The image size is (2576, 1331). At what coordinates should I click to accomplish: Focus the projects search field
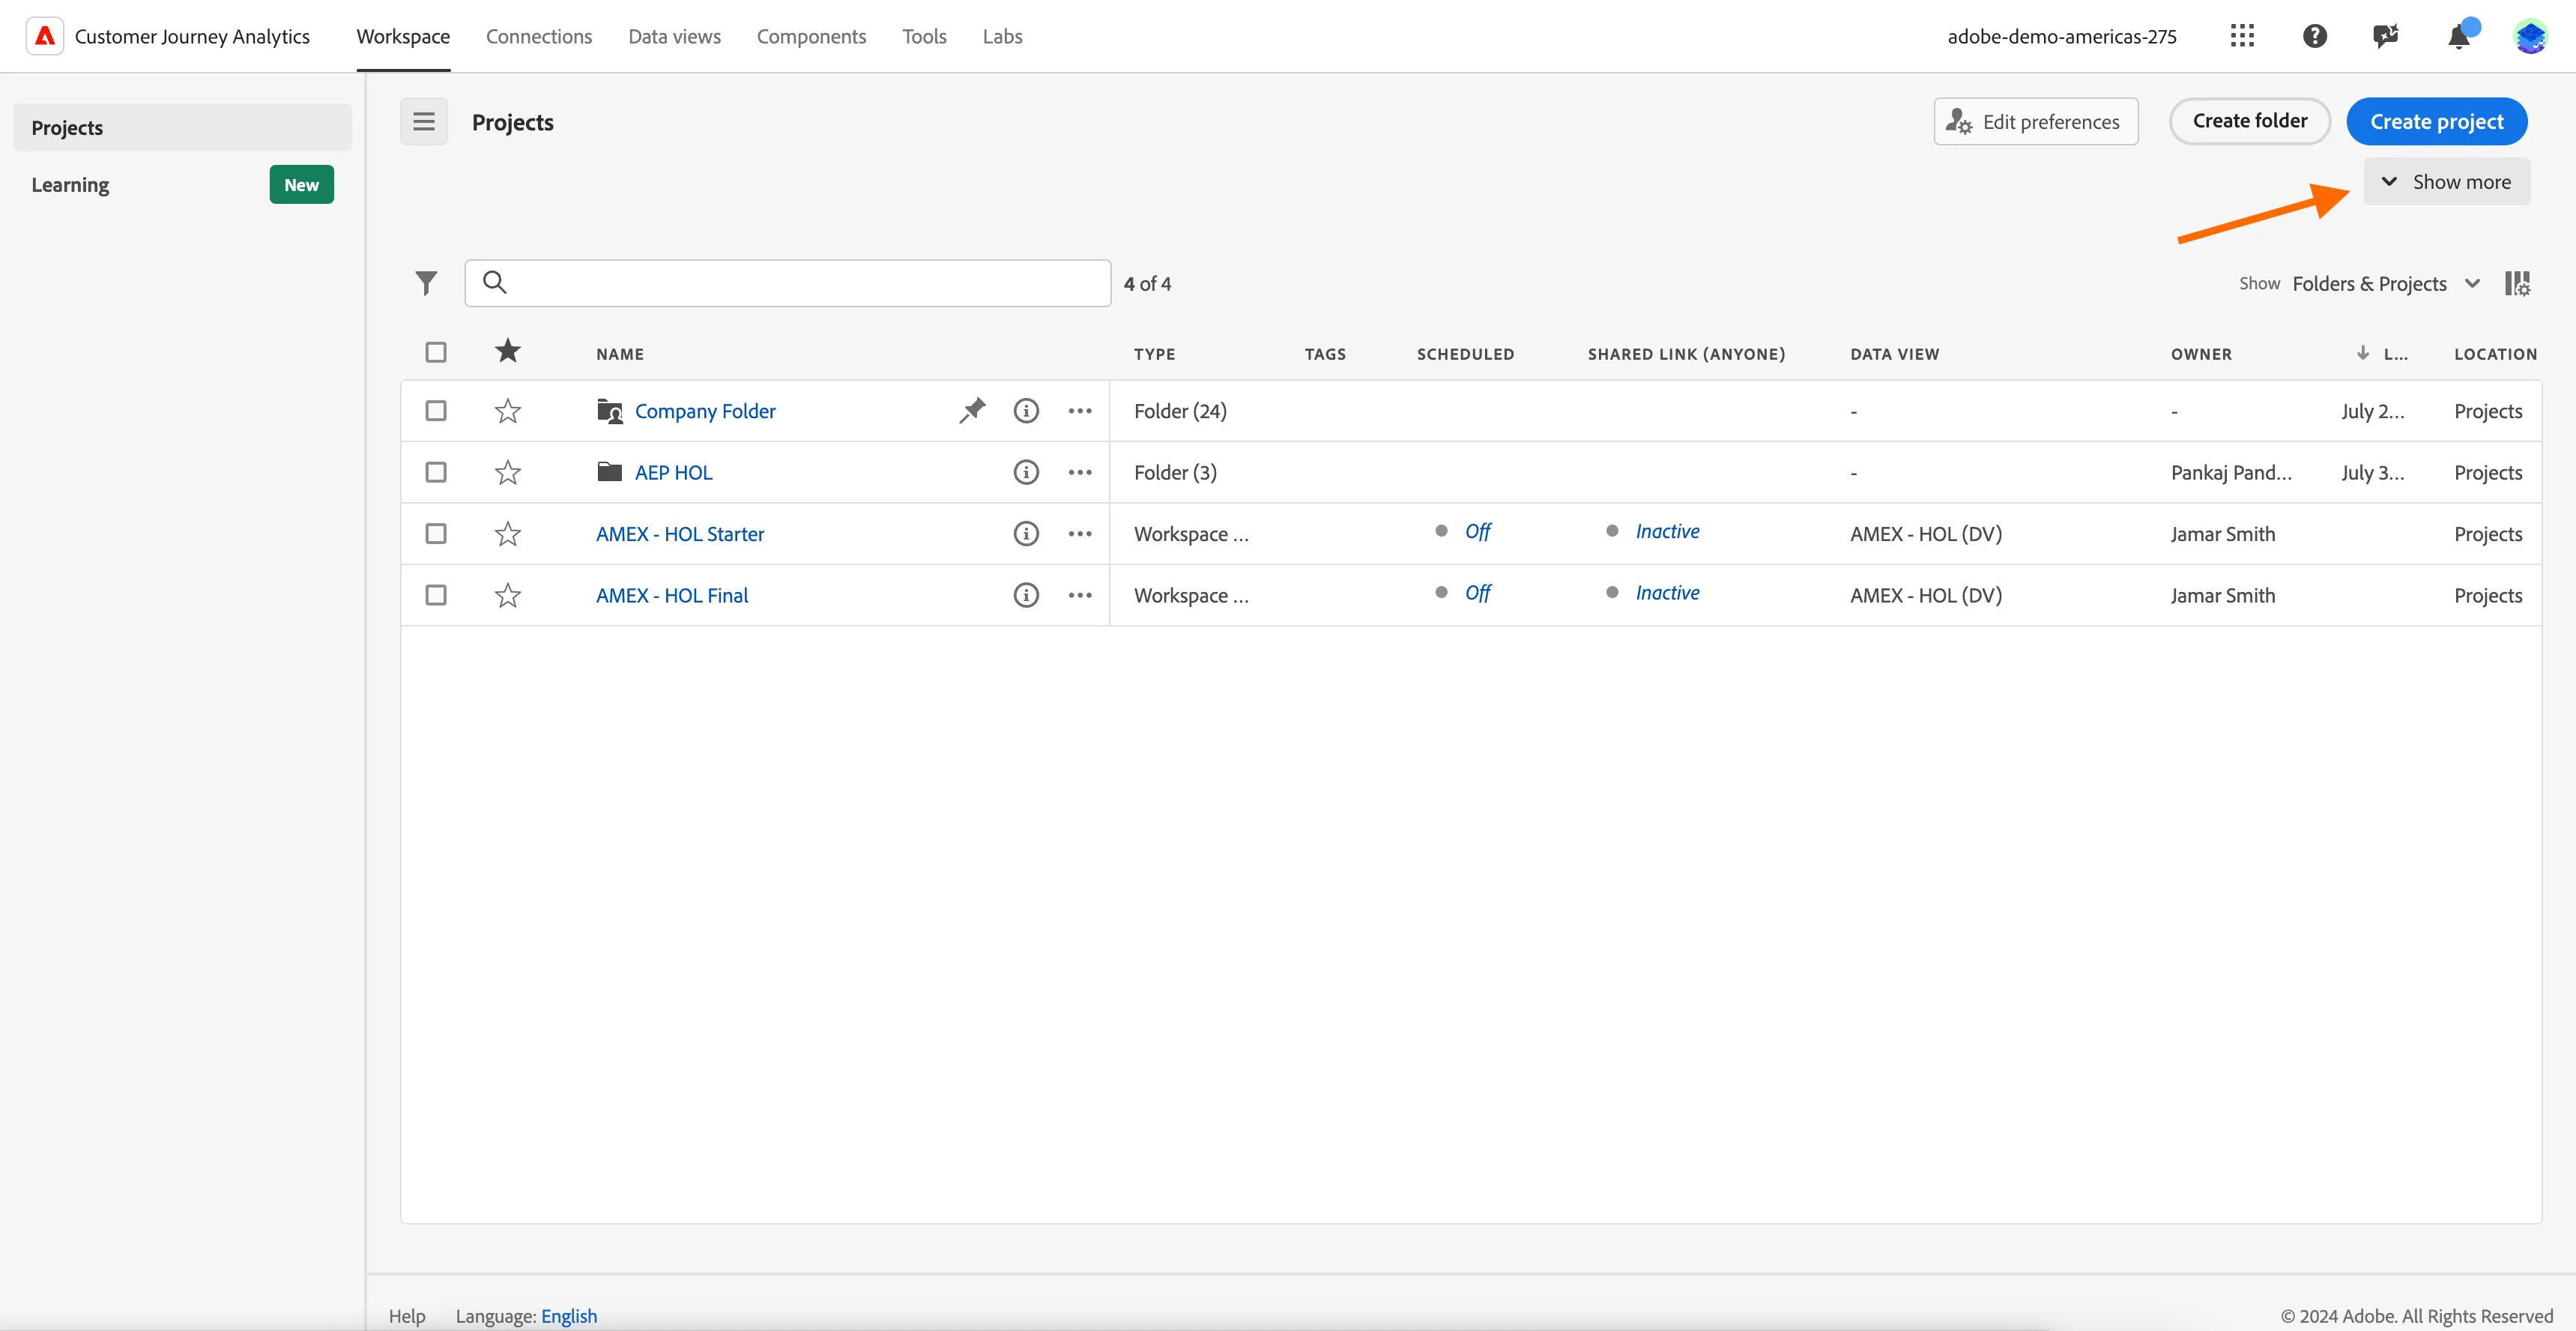788,284
